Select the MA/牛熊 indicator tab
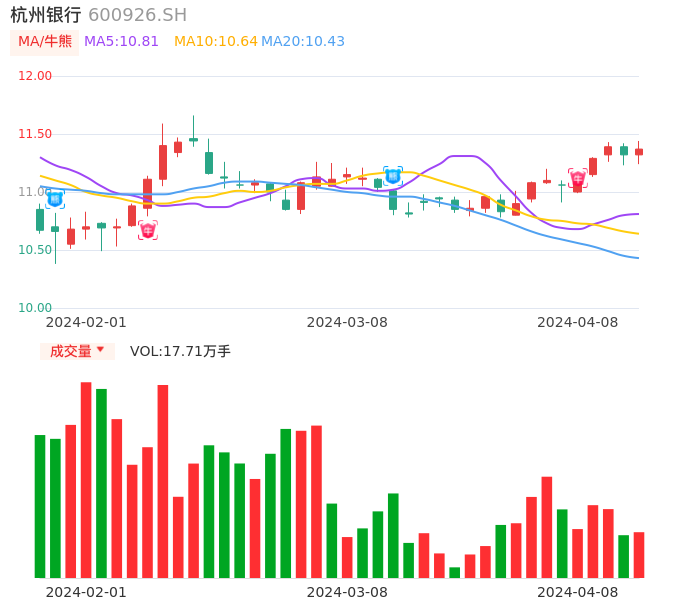 point(45,42)
